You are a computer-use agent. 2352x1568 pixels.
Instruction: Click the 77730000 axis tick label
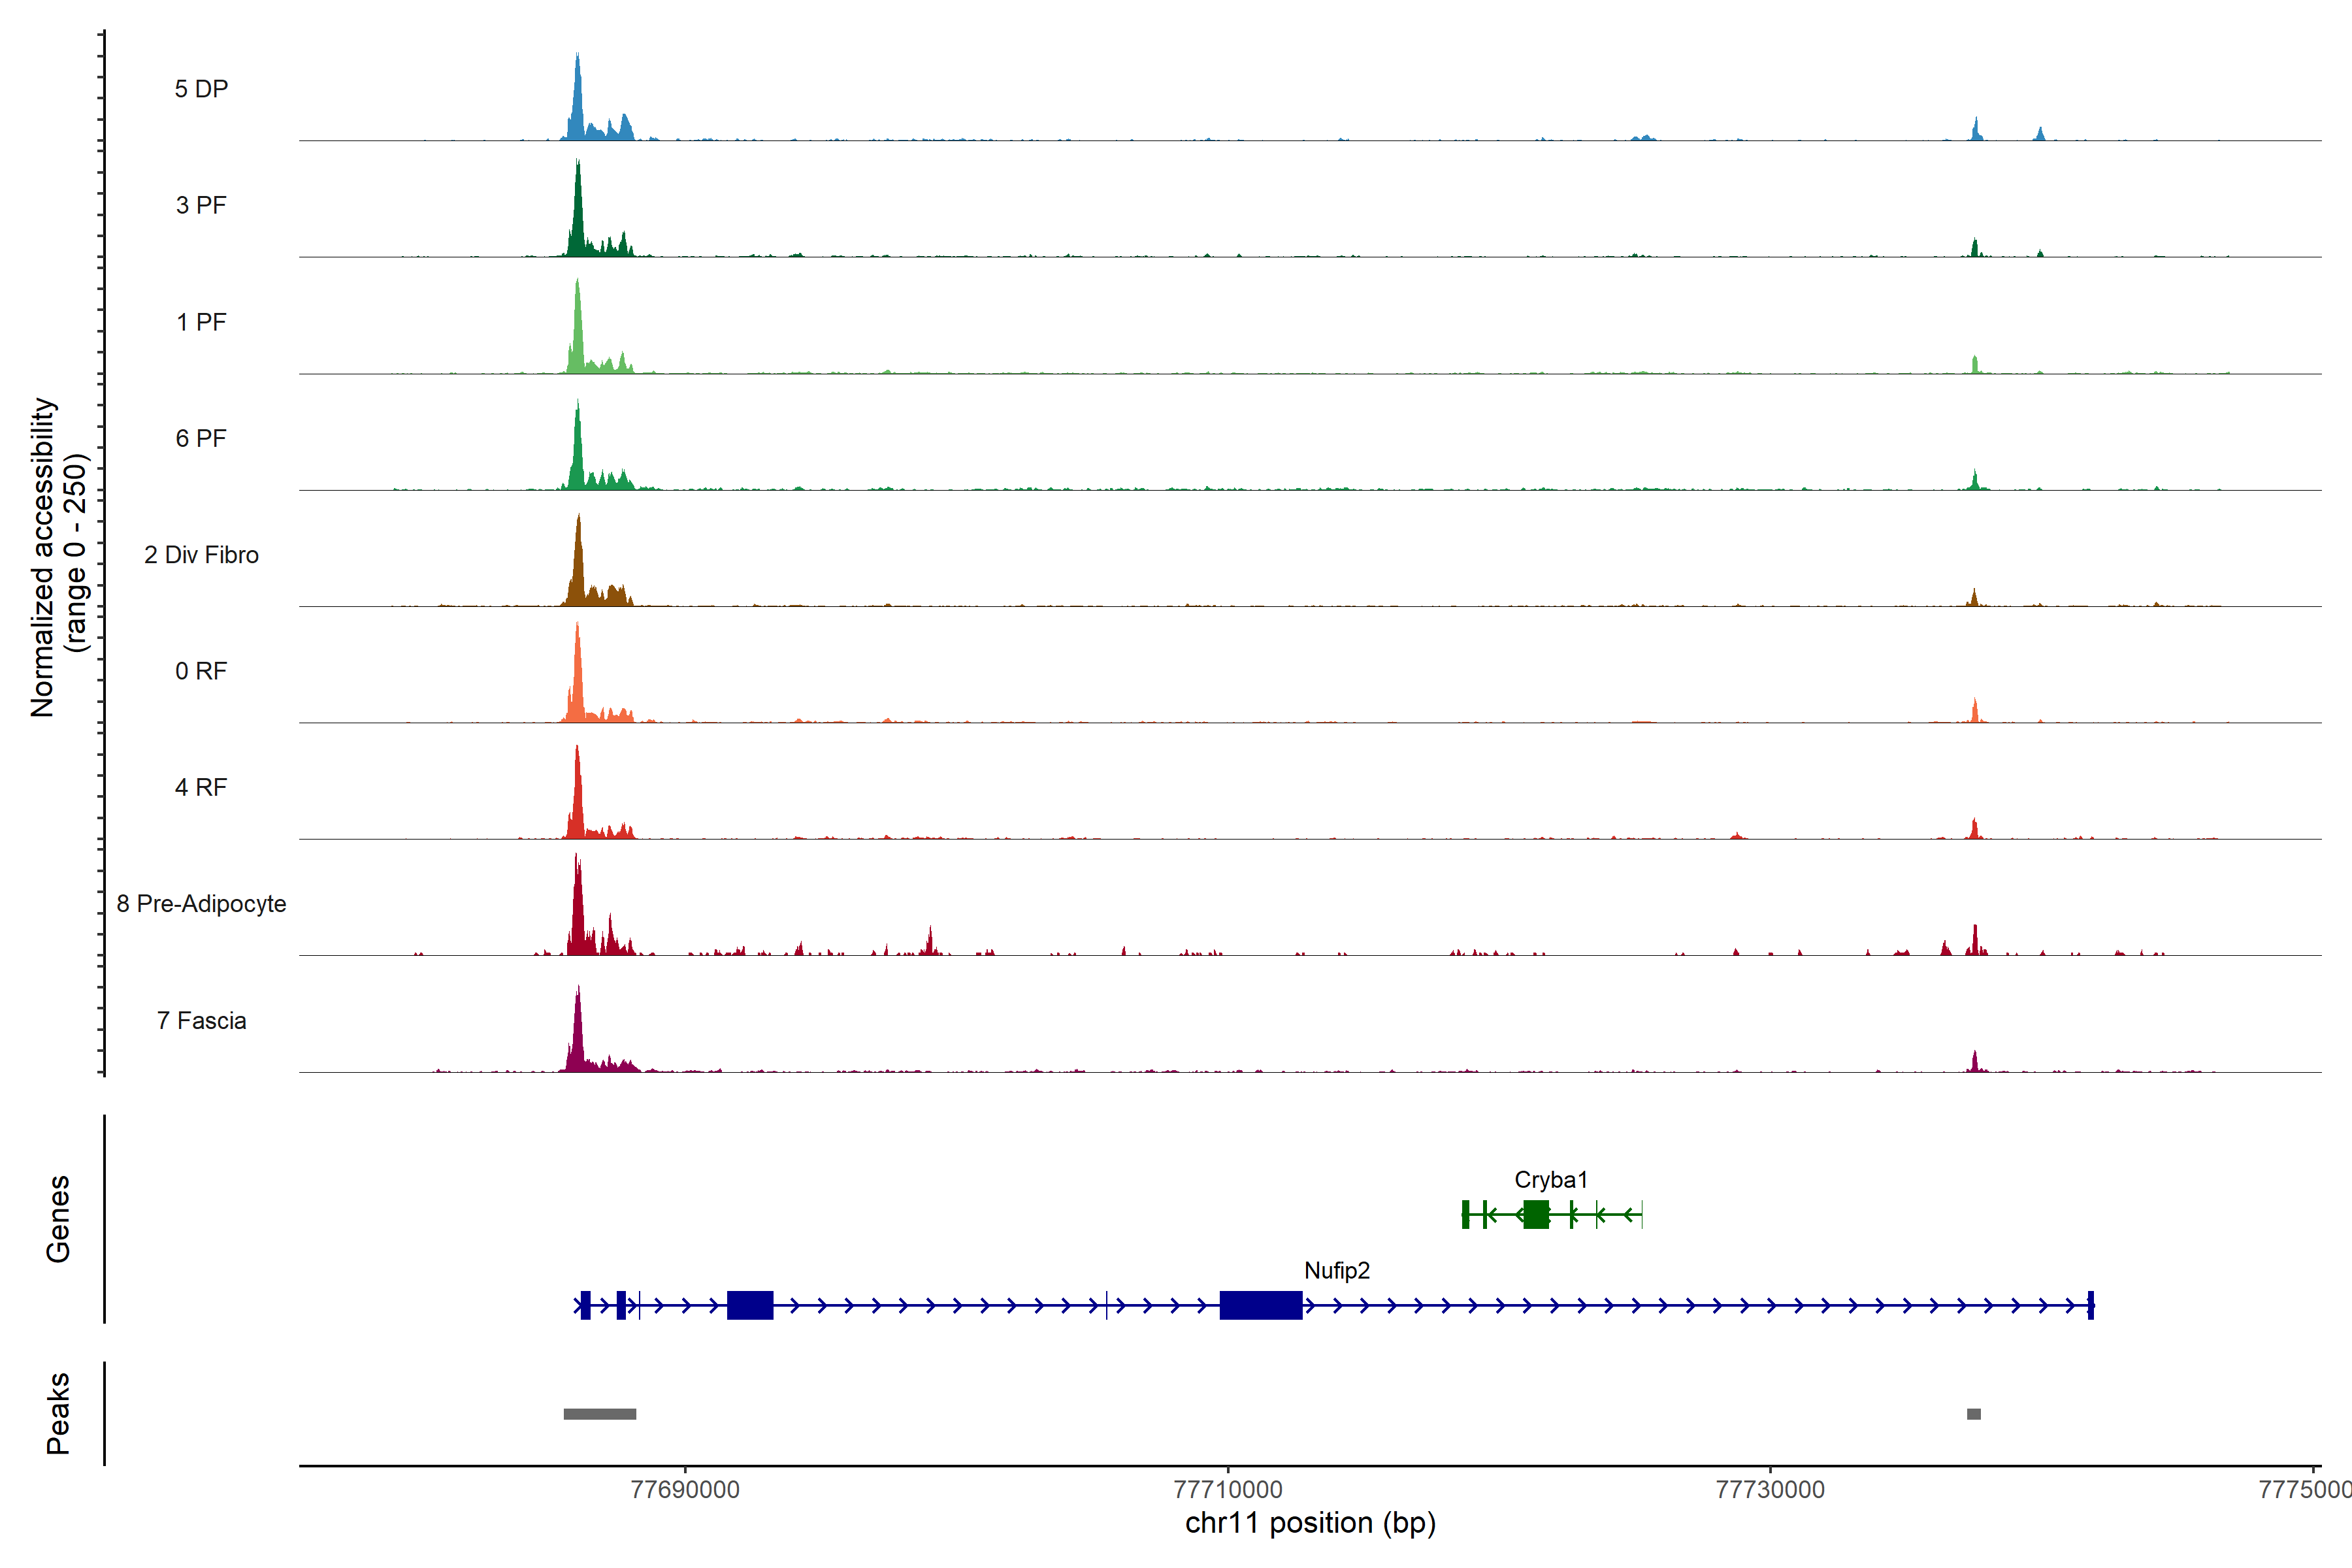click(x=1770, y=1490)
